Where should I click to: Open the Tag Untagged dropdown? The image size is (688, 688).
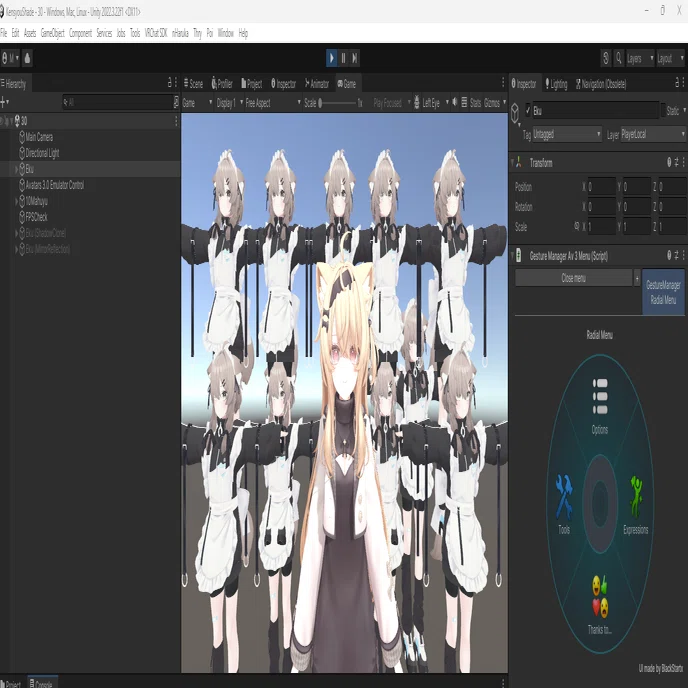(567, 134)
